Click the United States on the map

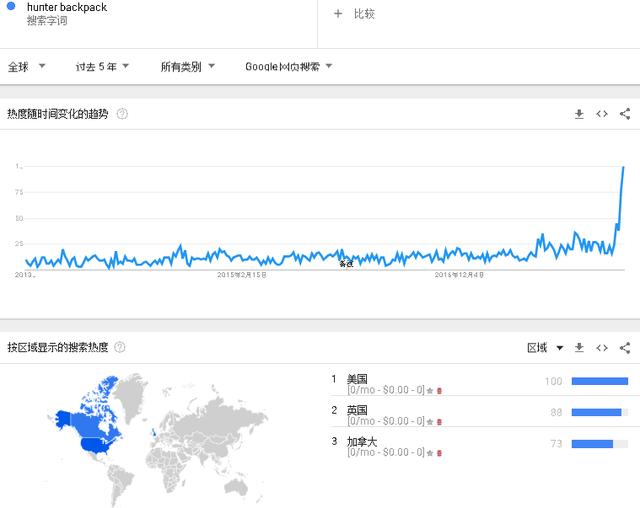97,446
